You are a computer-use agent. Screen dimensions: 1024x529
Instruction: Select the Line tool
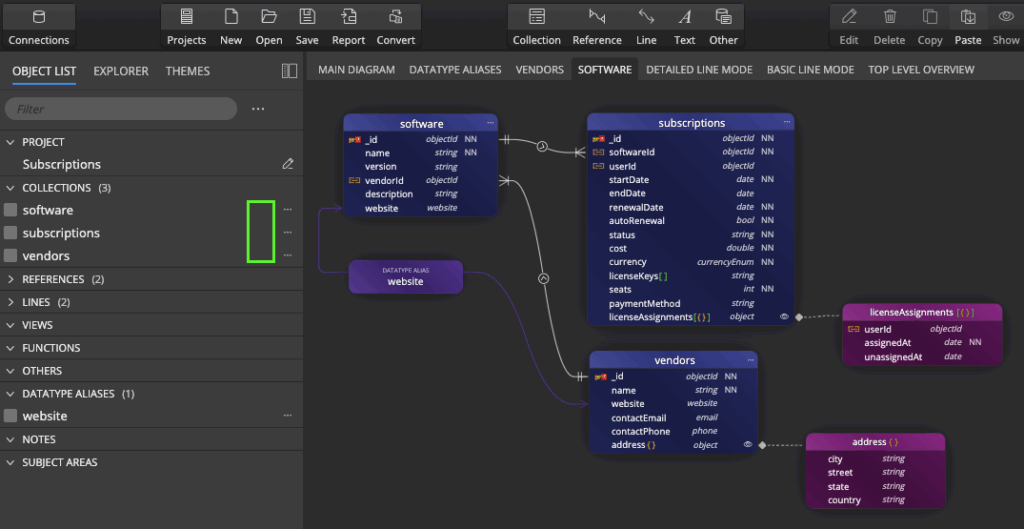[x=646, y=17]
